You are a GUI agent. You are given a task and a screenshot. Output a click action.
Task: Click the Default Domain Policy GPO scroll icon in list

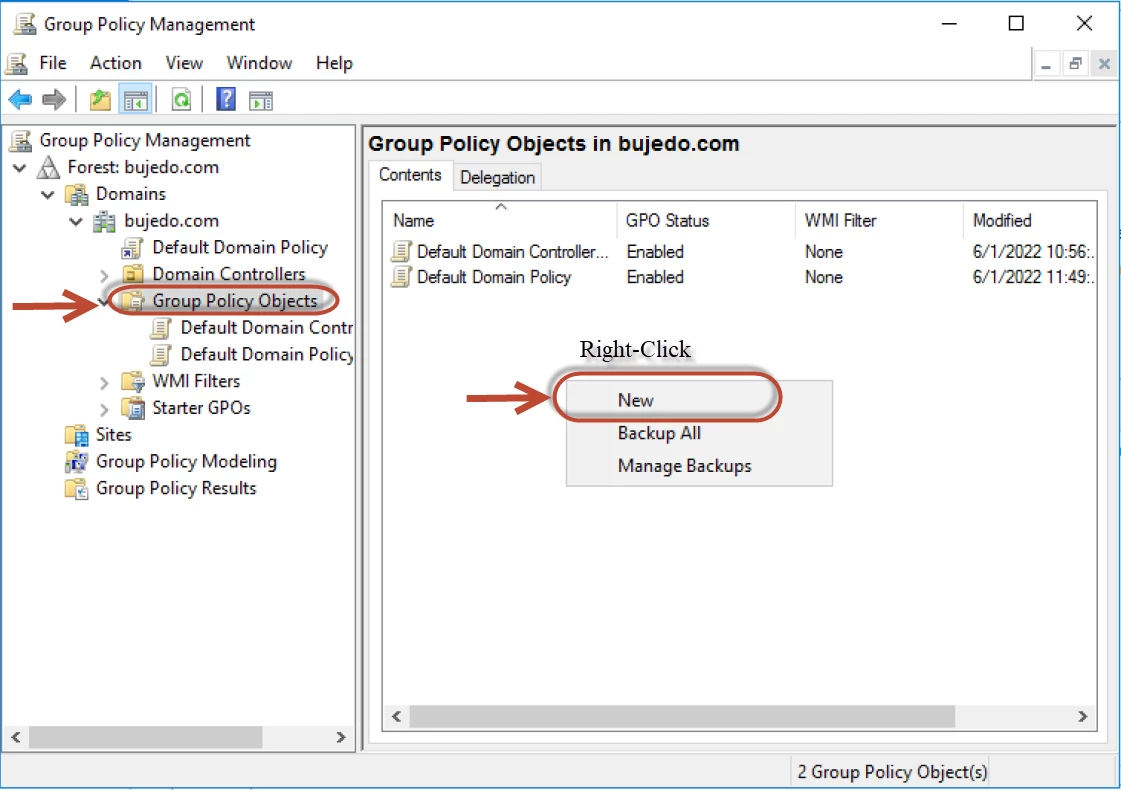[x=402, y=277]
